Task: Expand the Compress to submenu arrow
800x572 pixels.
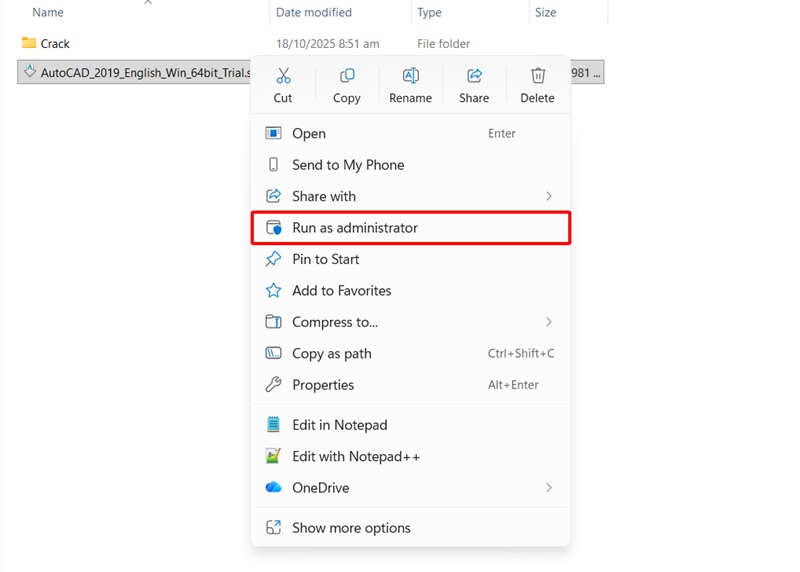Action: [x=549, y=322]
